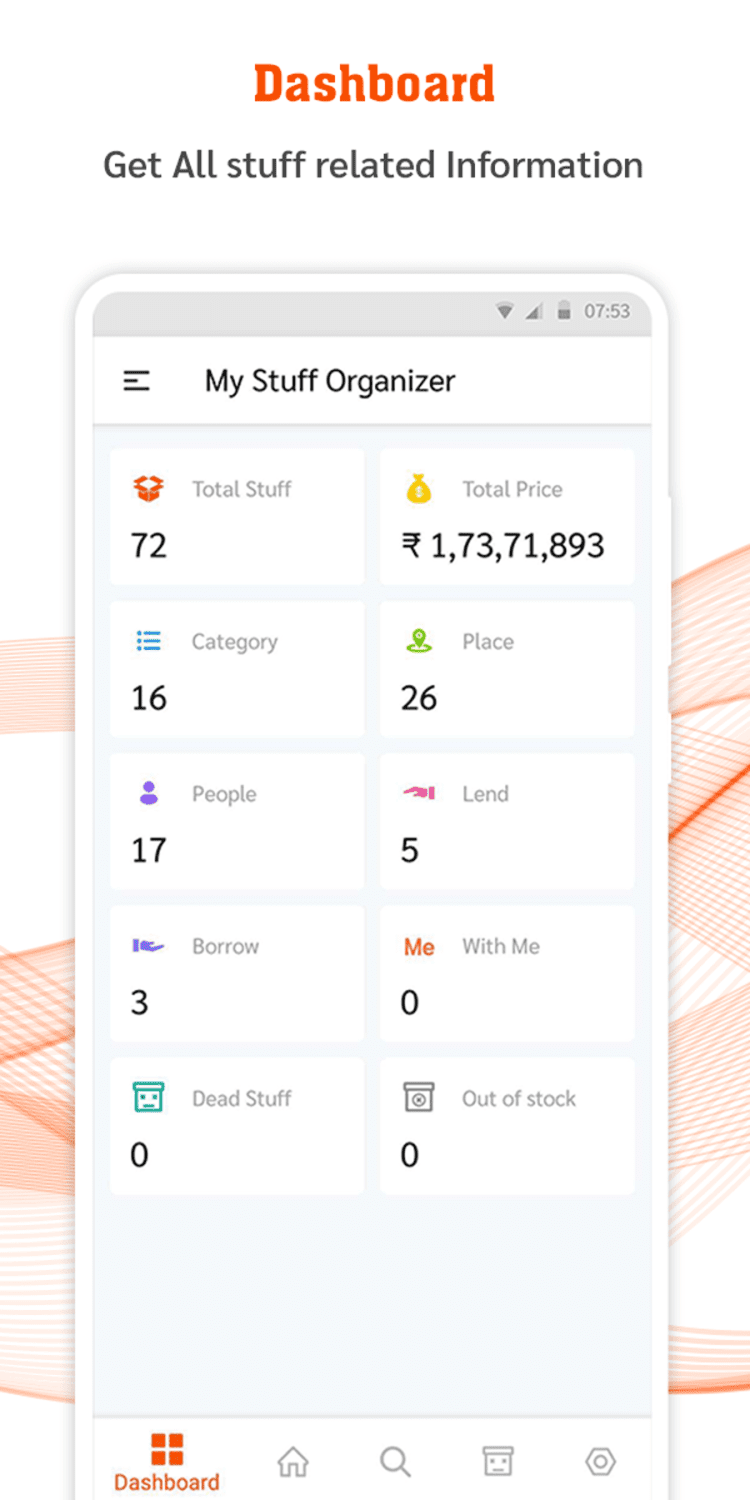Screen dimensions: 750x1500
Task: Tap the Place map pin icon
Action: (x=418, y=641)
